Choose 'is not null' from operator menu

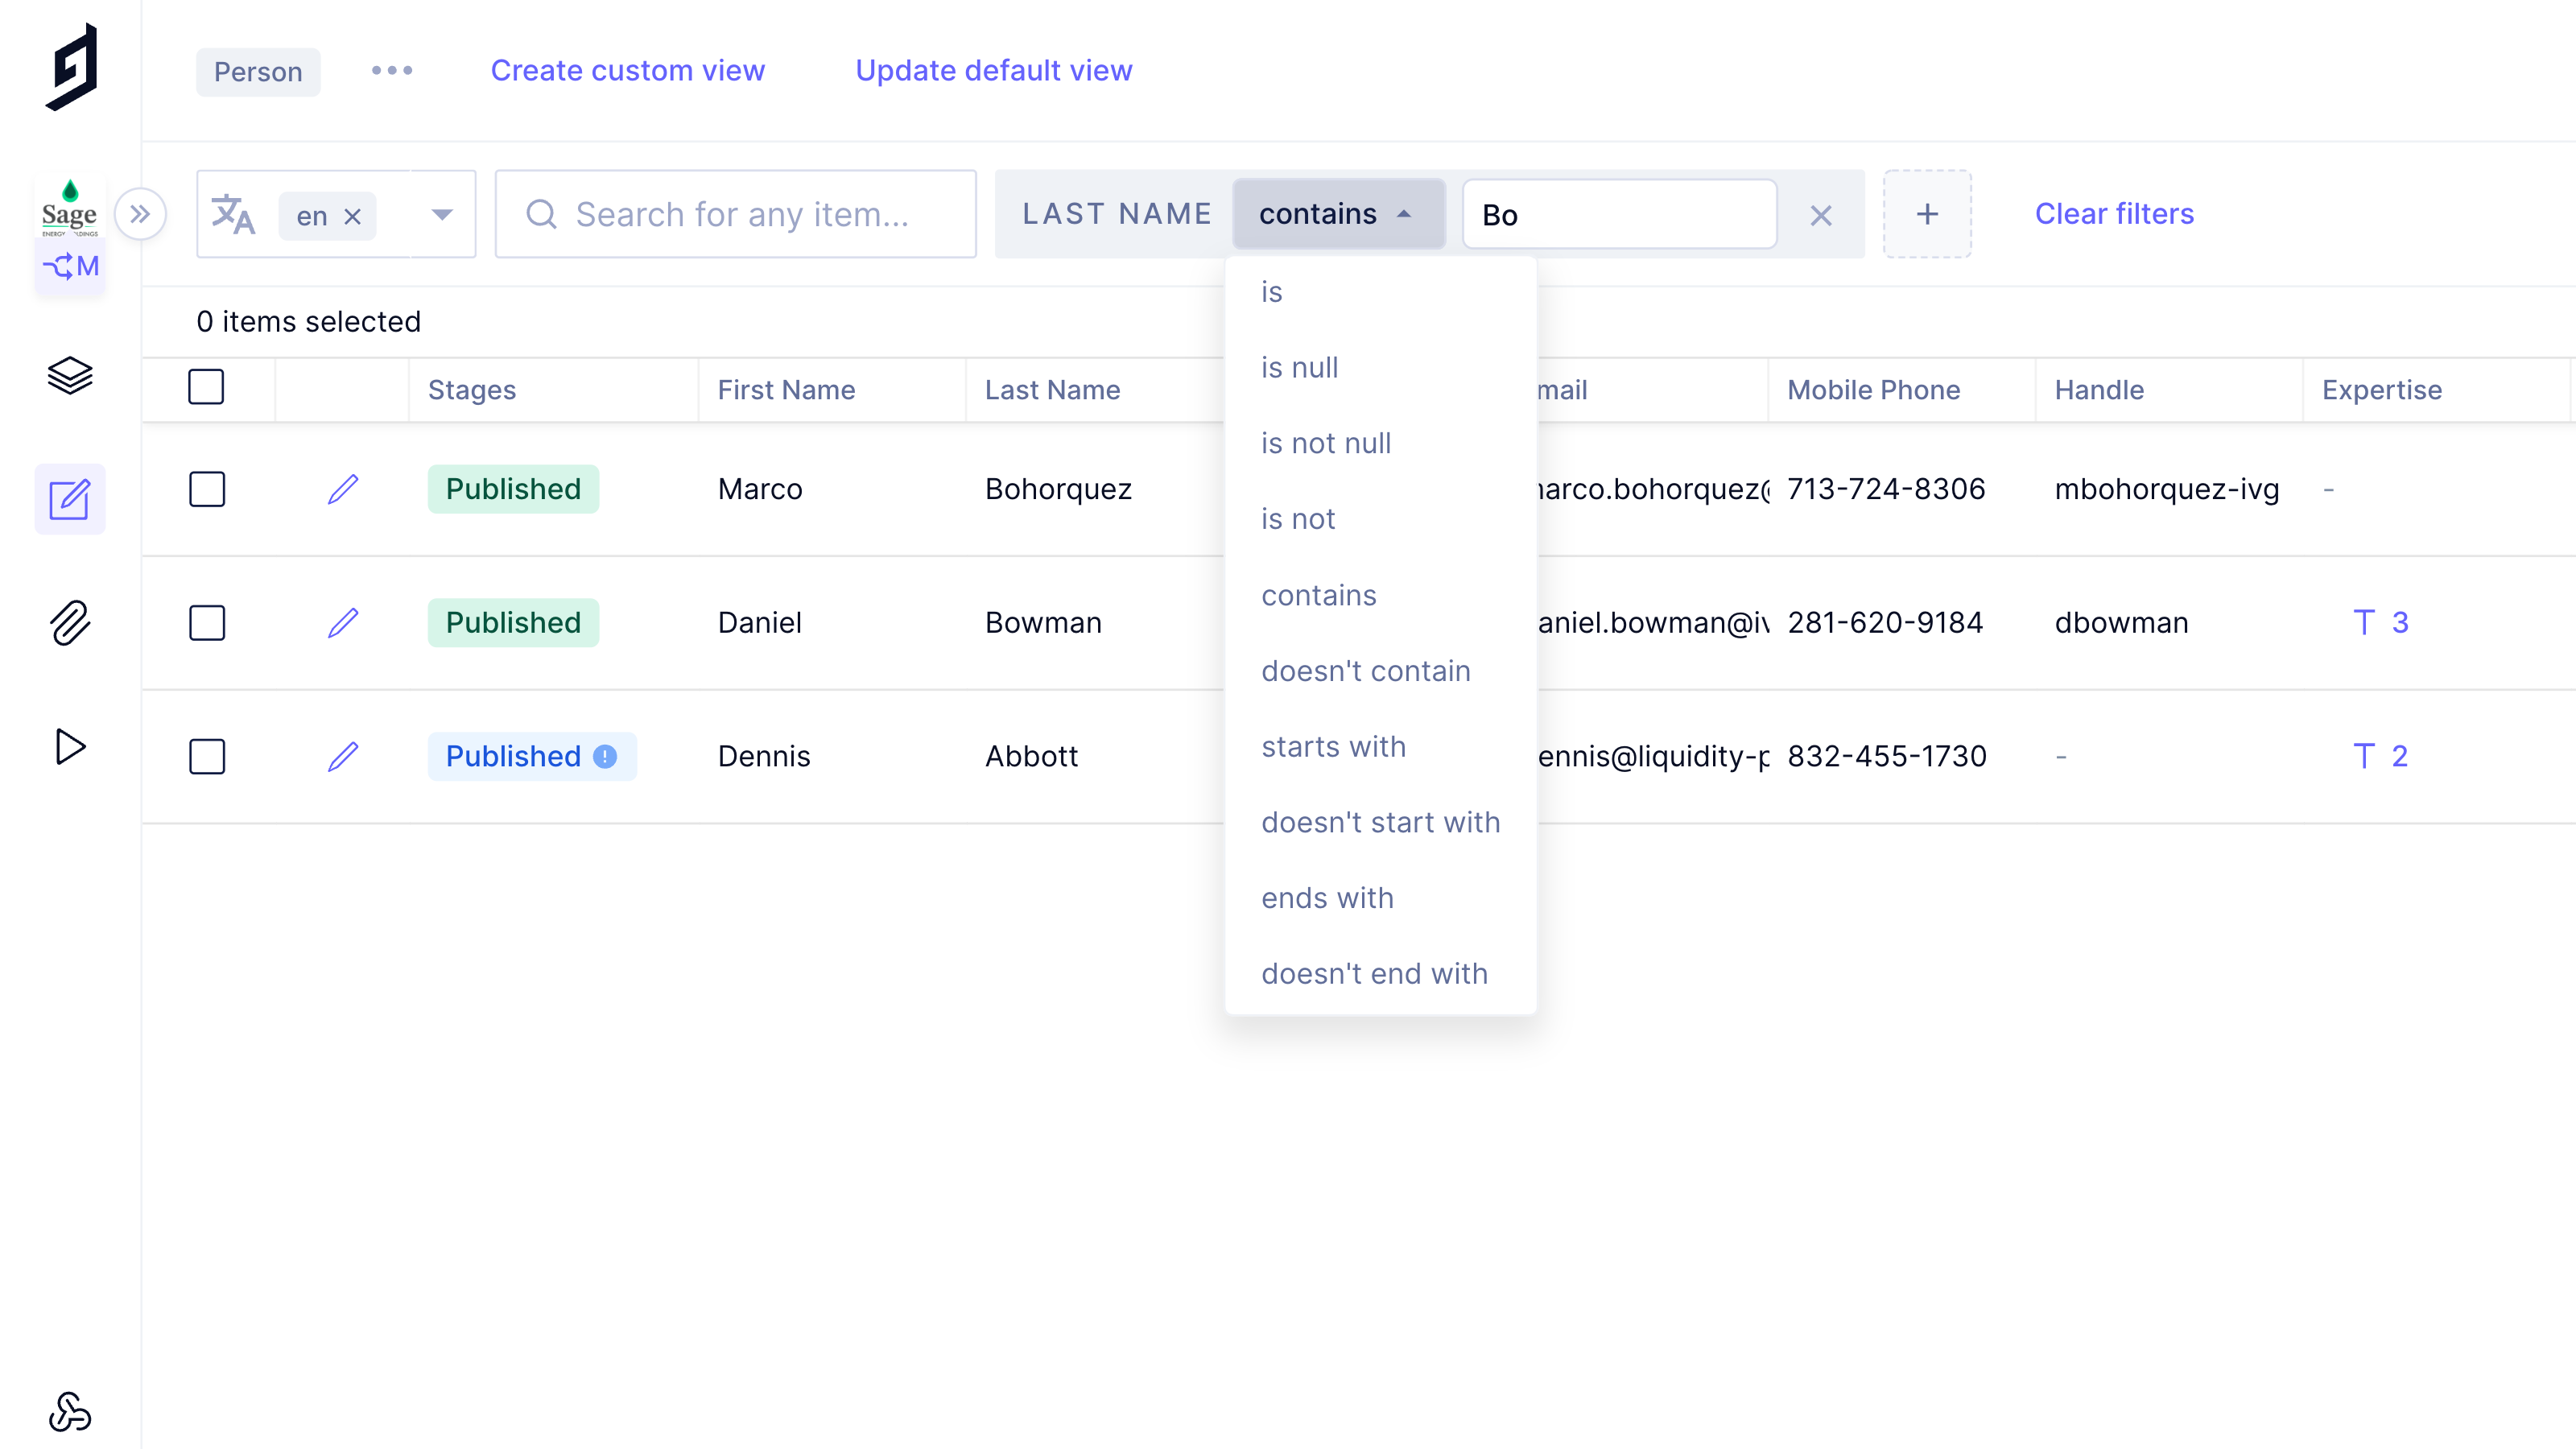[x=1325, y=443]
